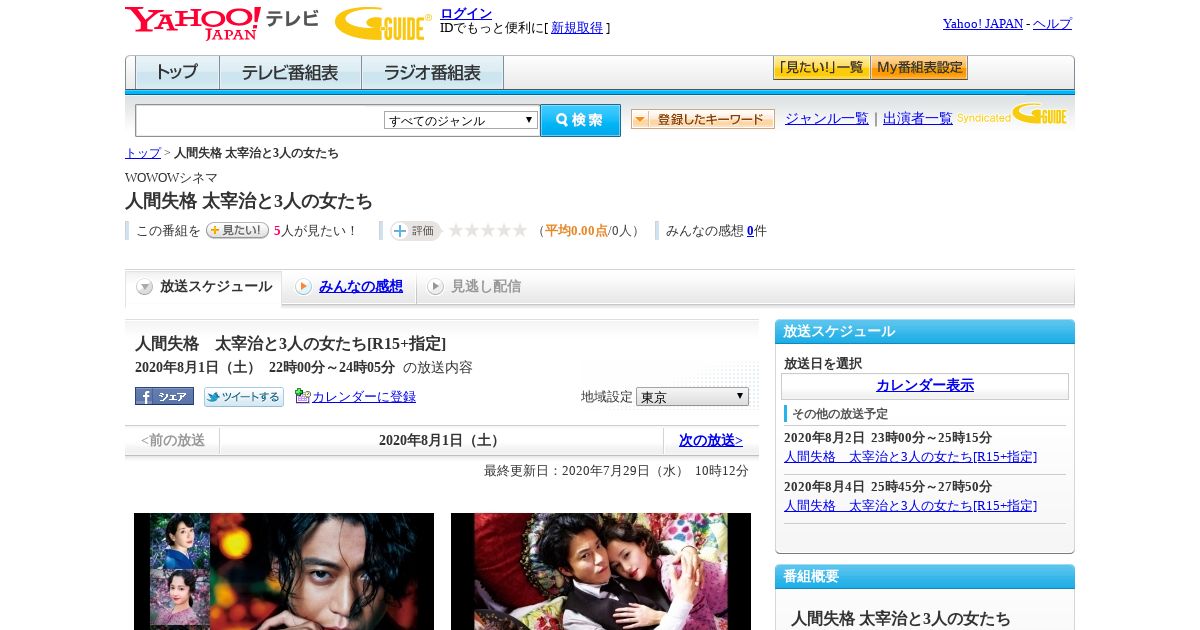Screen dimensions: 1200x630
Task: Click the カレンダーに登録 link
Action: click(364, 397)
